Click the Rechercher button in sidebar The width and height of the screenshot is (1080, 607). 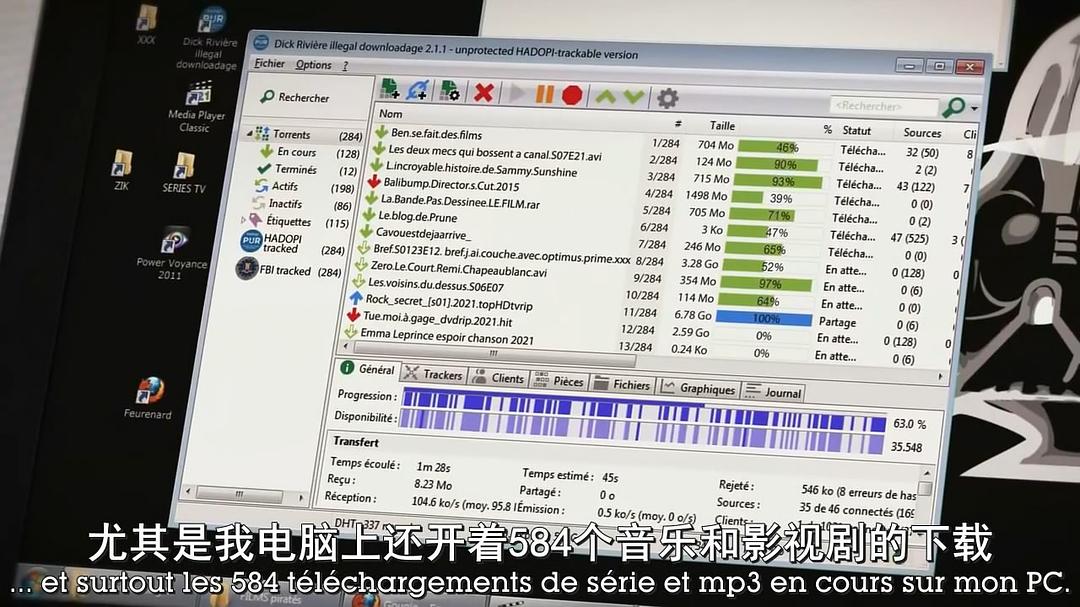tap(295, 98)
